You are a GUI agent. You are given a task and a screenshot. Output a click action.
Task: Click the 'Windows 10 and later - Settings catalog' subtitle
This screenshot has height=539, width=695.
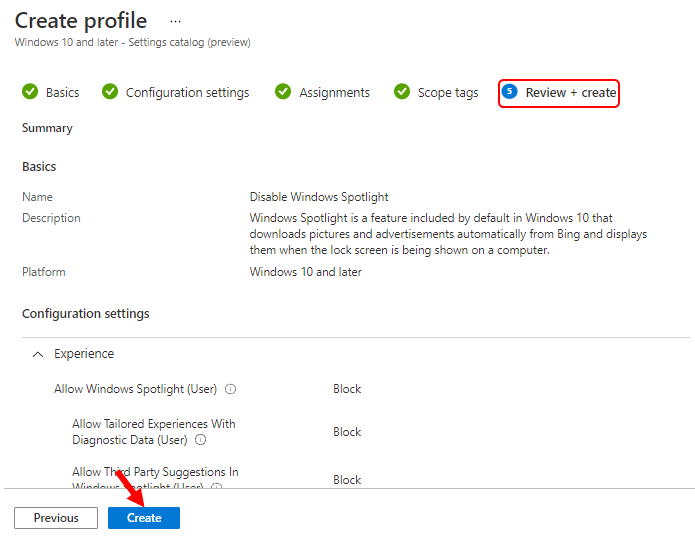[133, 42]
